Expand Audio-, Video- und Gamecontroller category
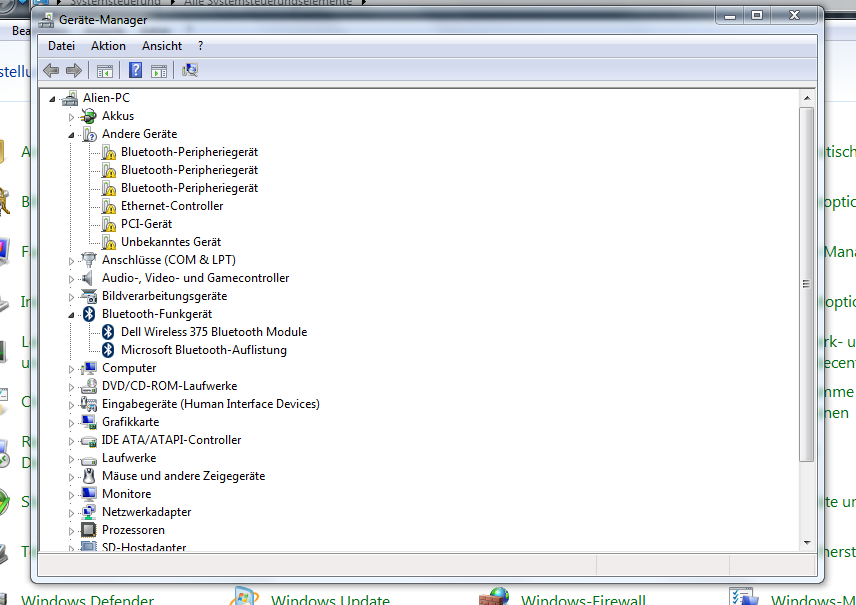Viewport: 856px width, 605px height. 72,279
